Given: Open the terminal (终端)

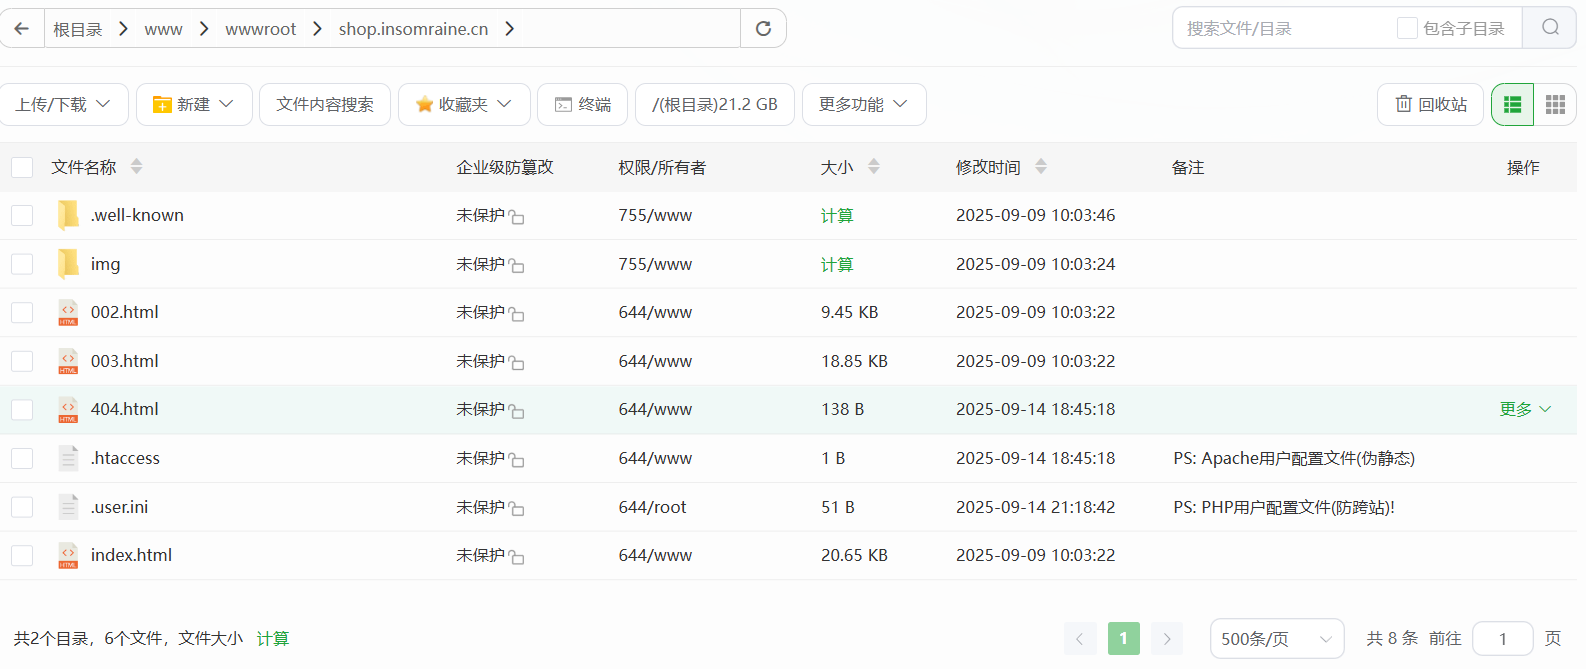Looking at the screenshot, I should [x=582, y=105].
